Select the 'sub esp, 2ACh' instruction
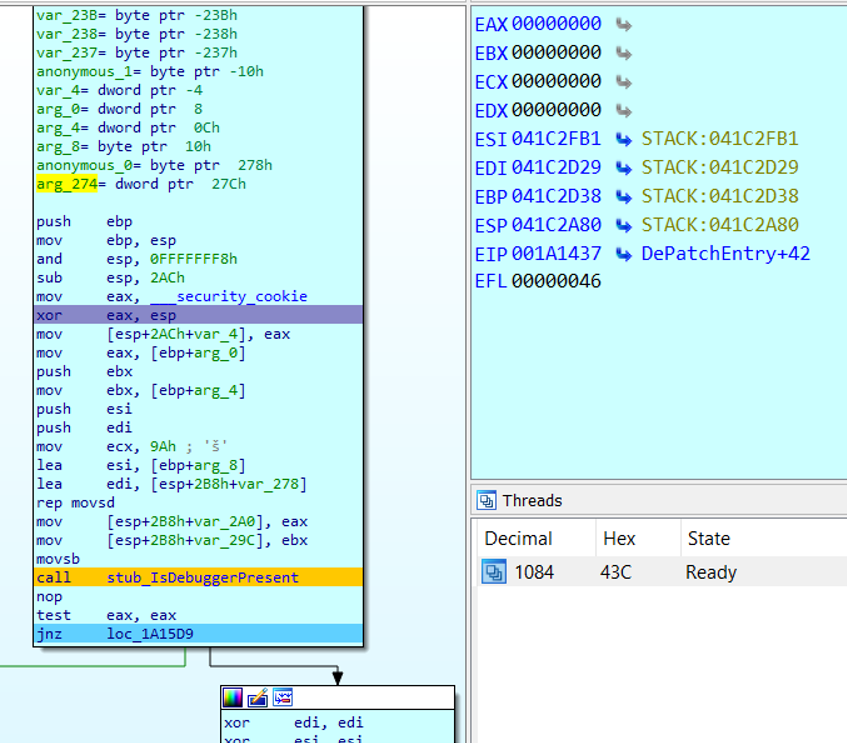Screen dimensions: 847x743 pos(111,278)
